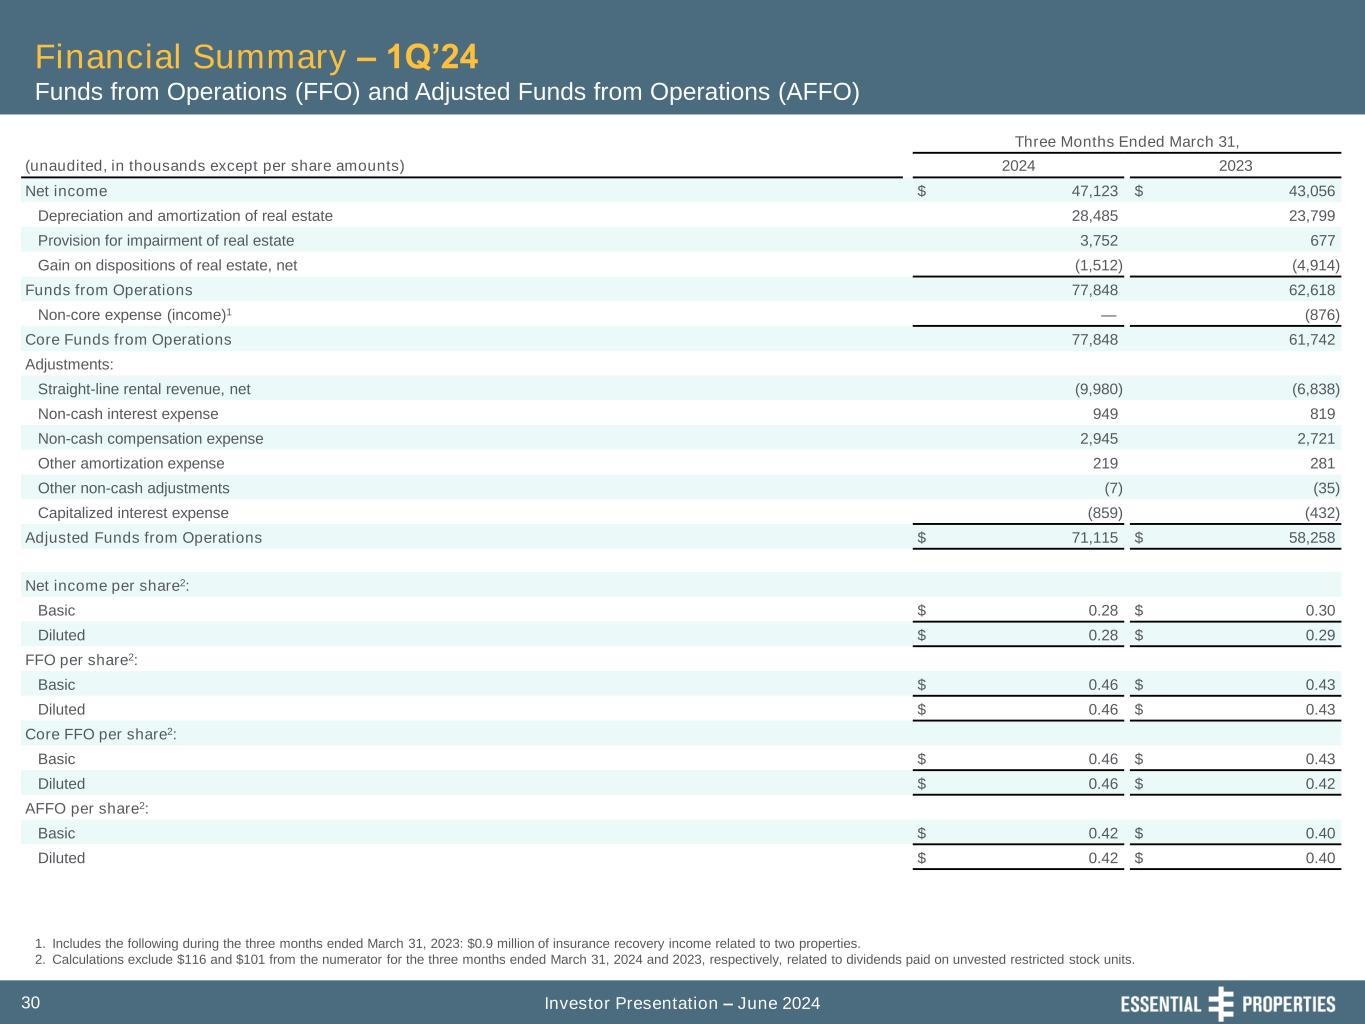This screenshot has height=1024, width=1365.
Task: Click Provision for impairment of real estate label
Action: [x=166, y=241]
